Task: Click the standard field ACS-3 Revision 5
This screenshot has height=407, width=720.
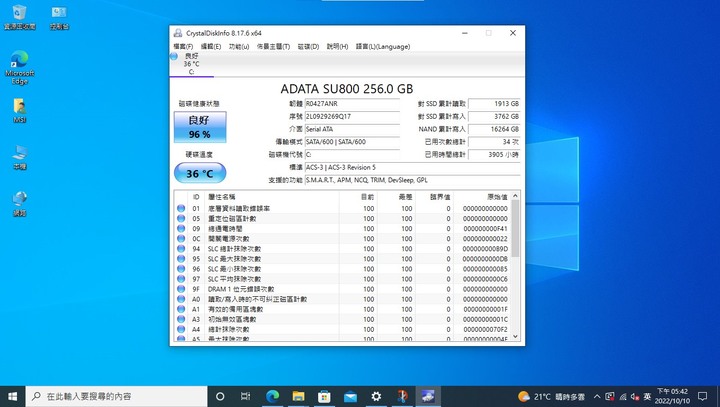Action: pyautogui.click(x=412, y=168)
